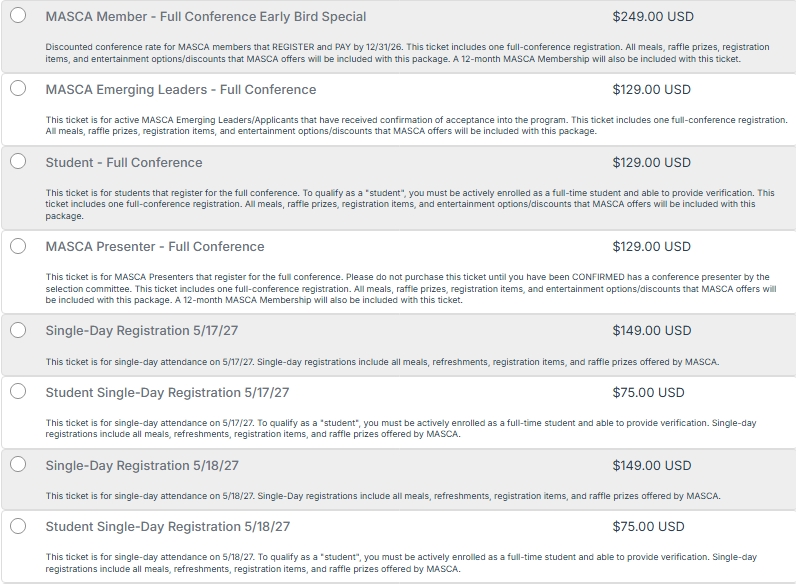Select Student Full Conference radio option
The height and width of the screenshot is (584, 796).
tap(18, 161)
